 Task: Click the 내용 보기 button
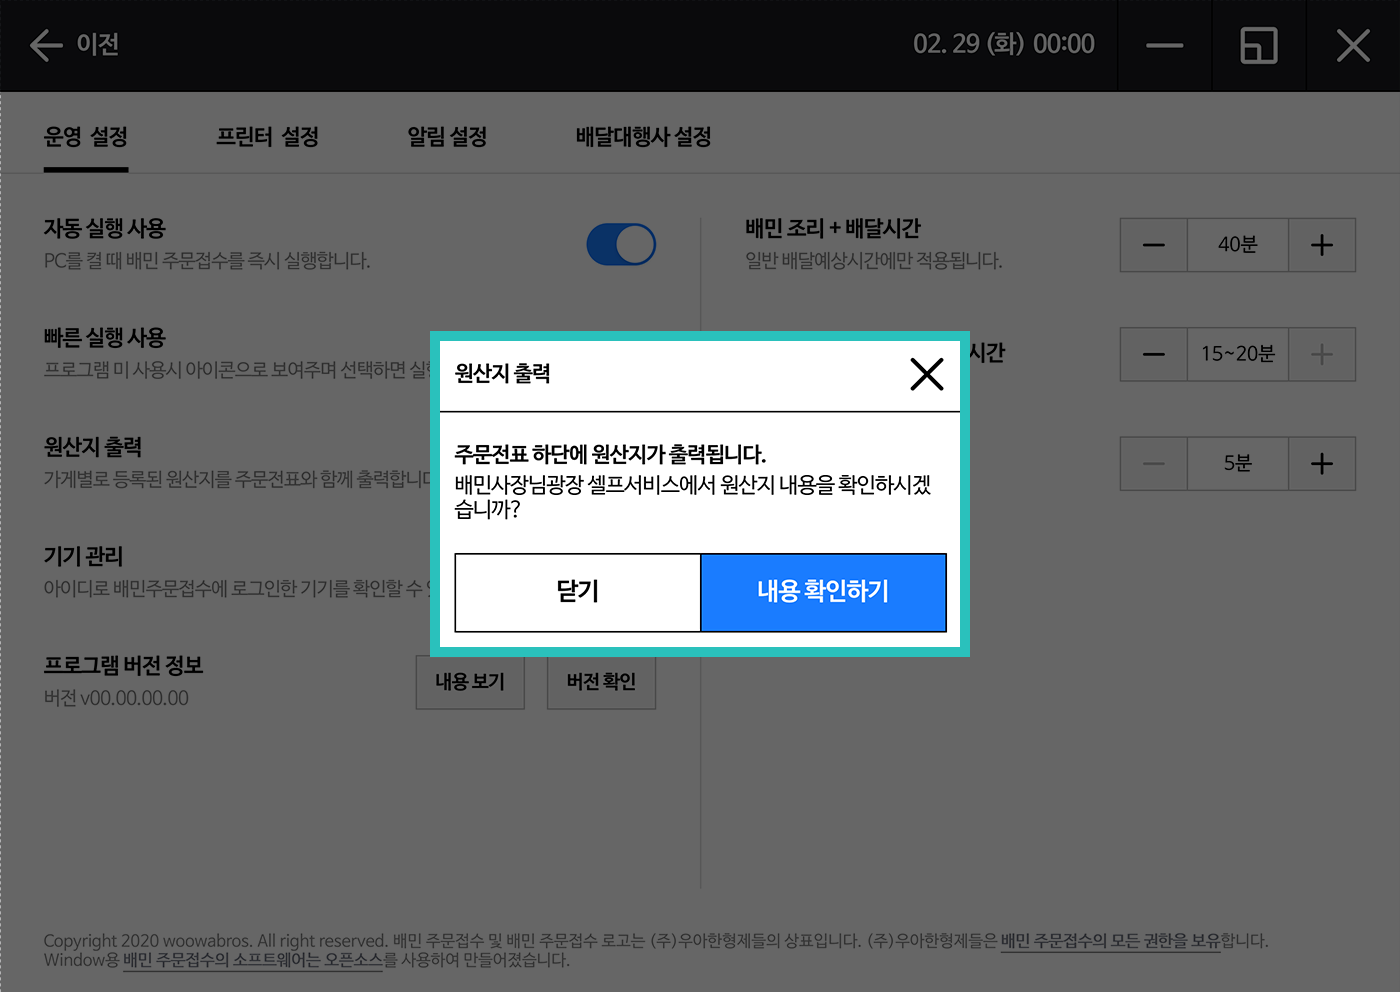[470, 682]
